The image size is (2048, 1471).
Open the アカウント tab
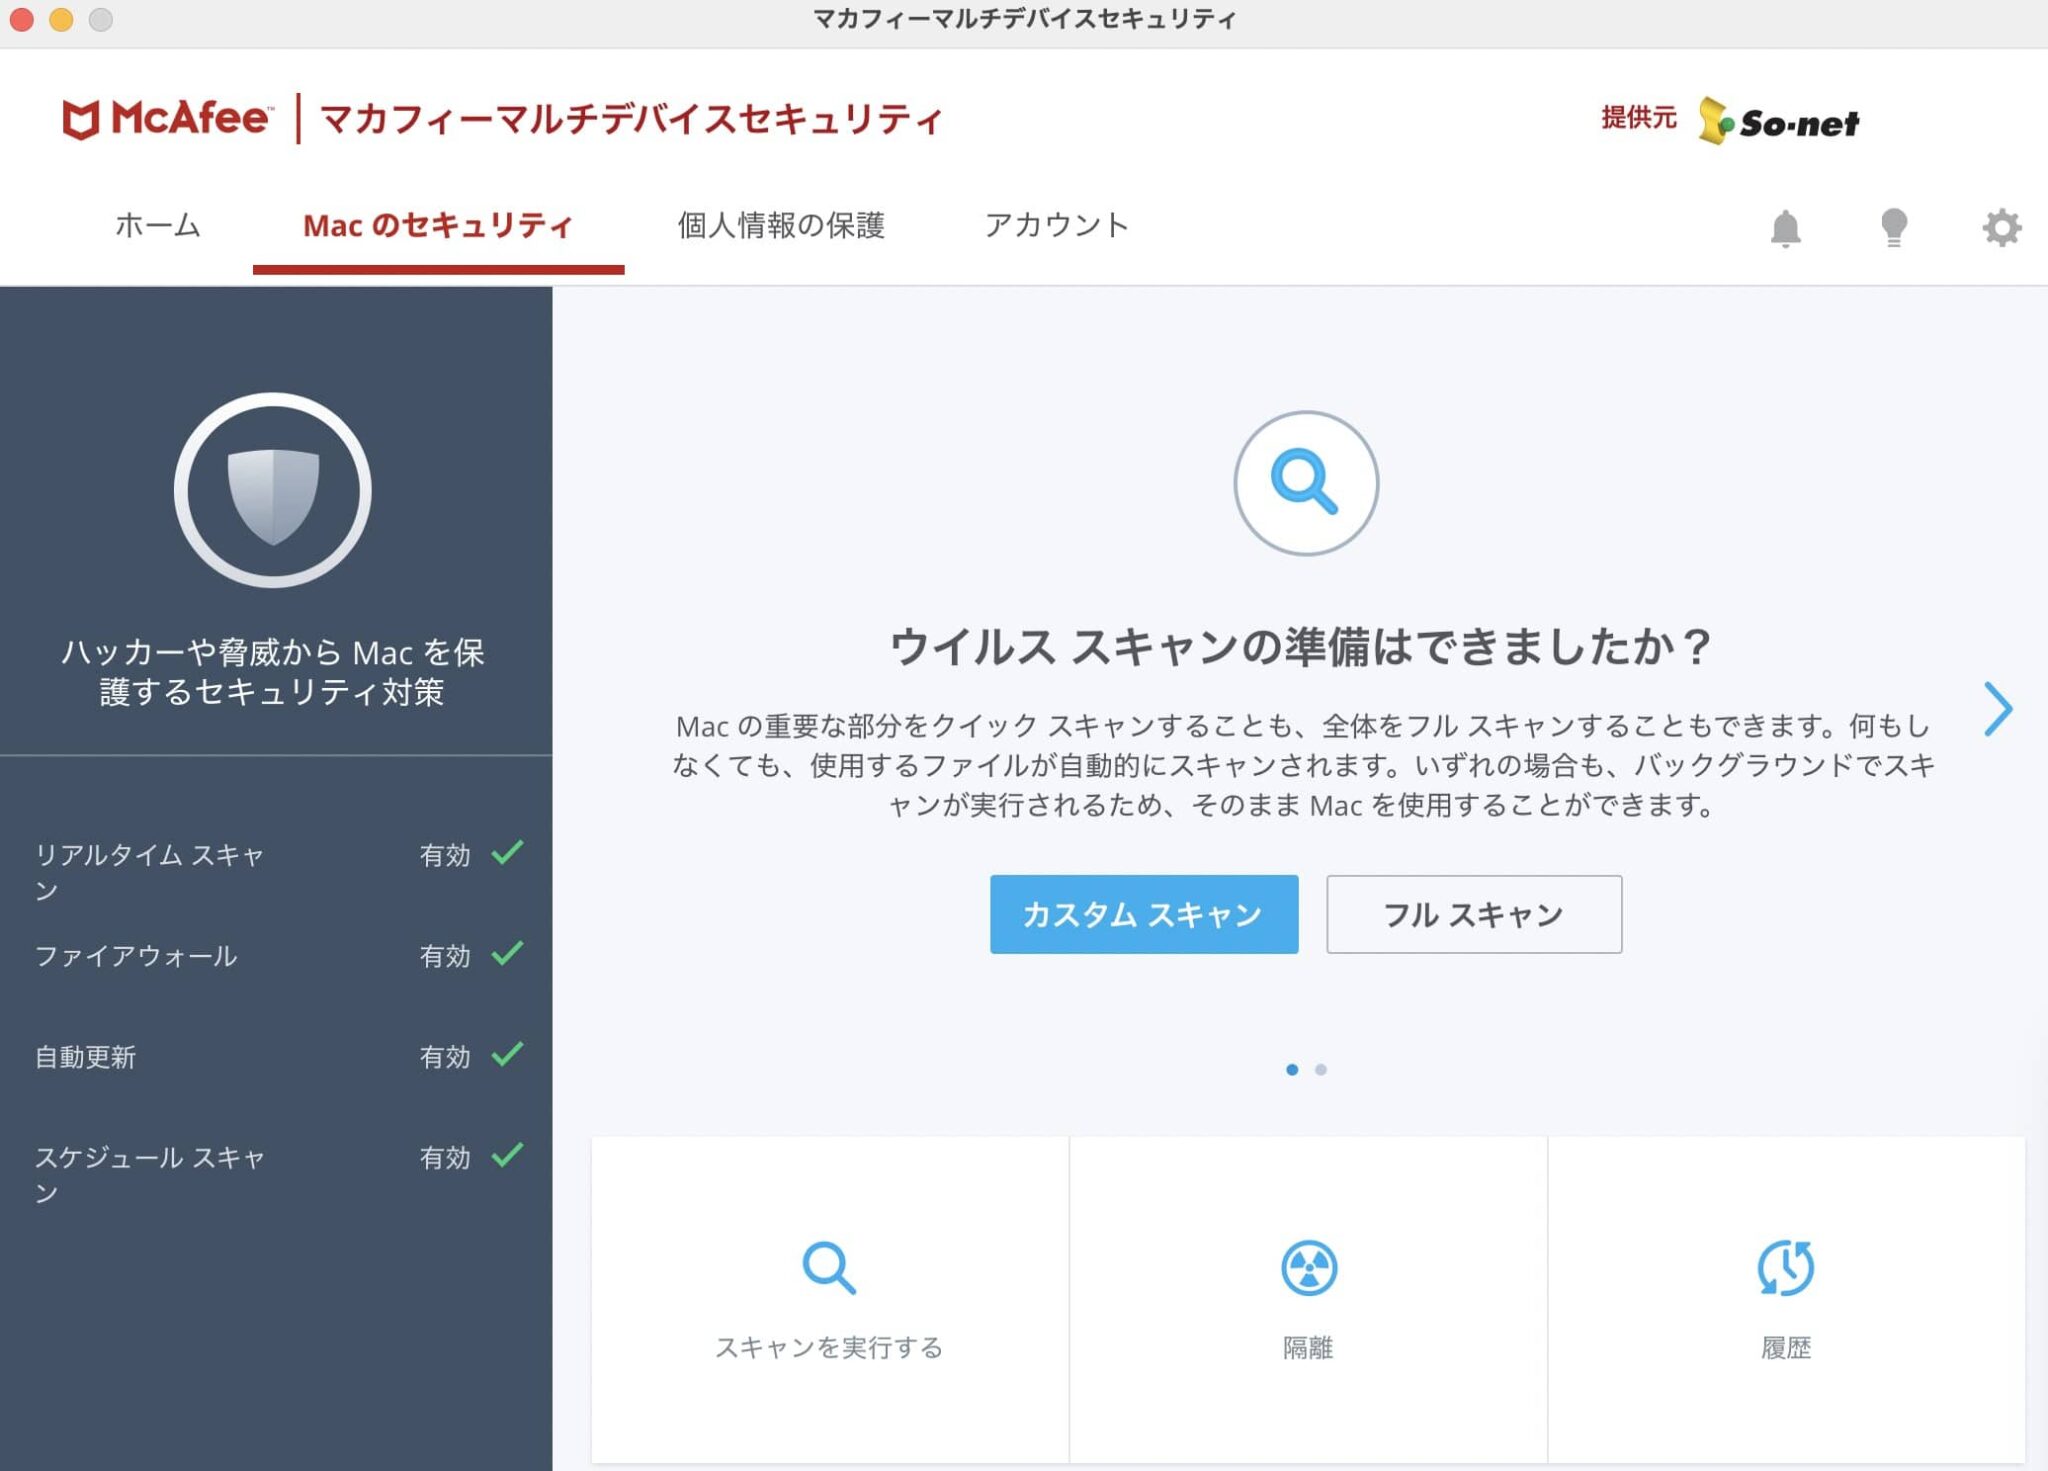click(1057, 225)
